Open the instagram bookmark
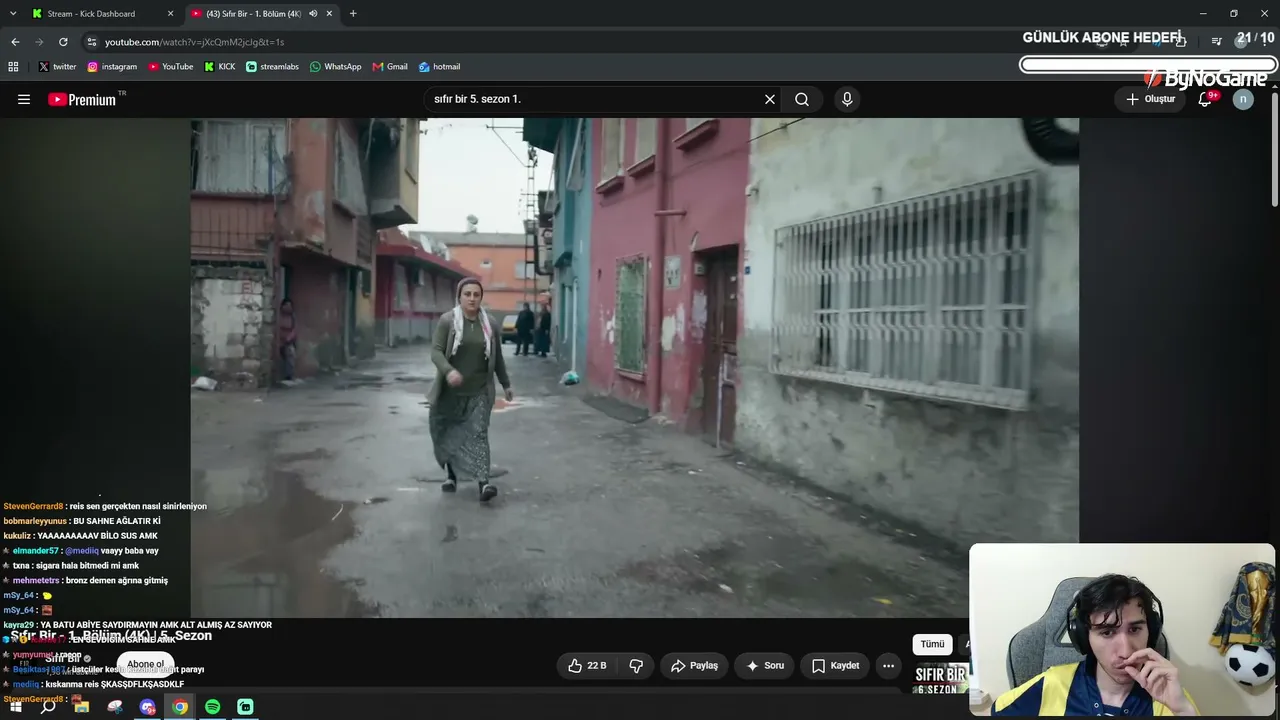Image resolution: width=1280 pixels, height=720 pixels. click(x=112, y=67)
